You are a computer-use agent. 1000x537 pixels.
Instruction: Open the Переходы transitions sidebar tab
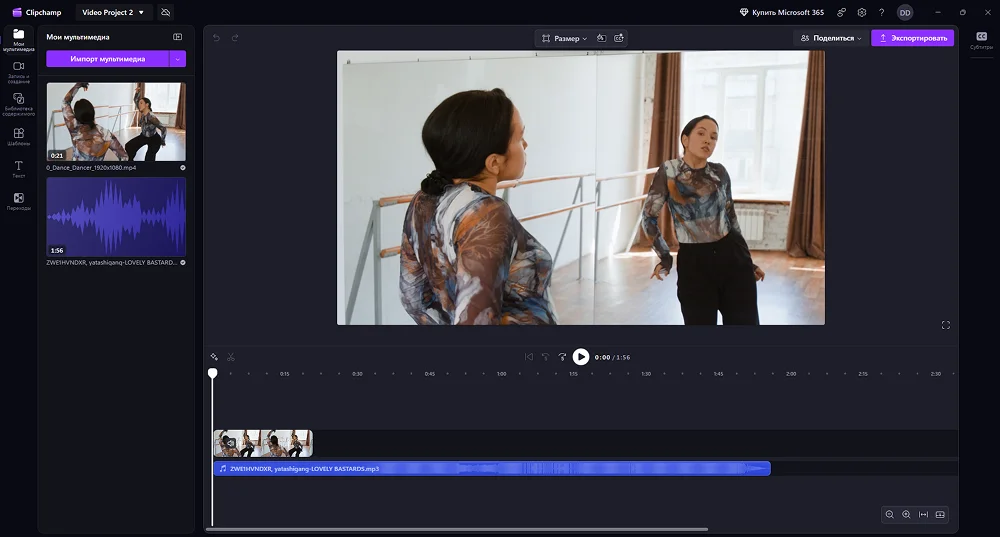point(18,202)
